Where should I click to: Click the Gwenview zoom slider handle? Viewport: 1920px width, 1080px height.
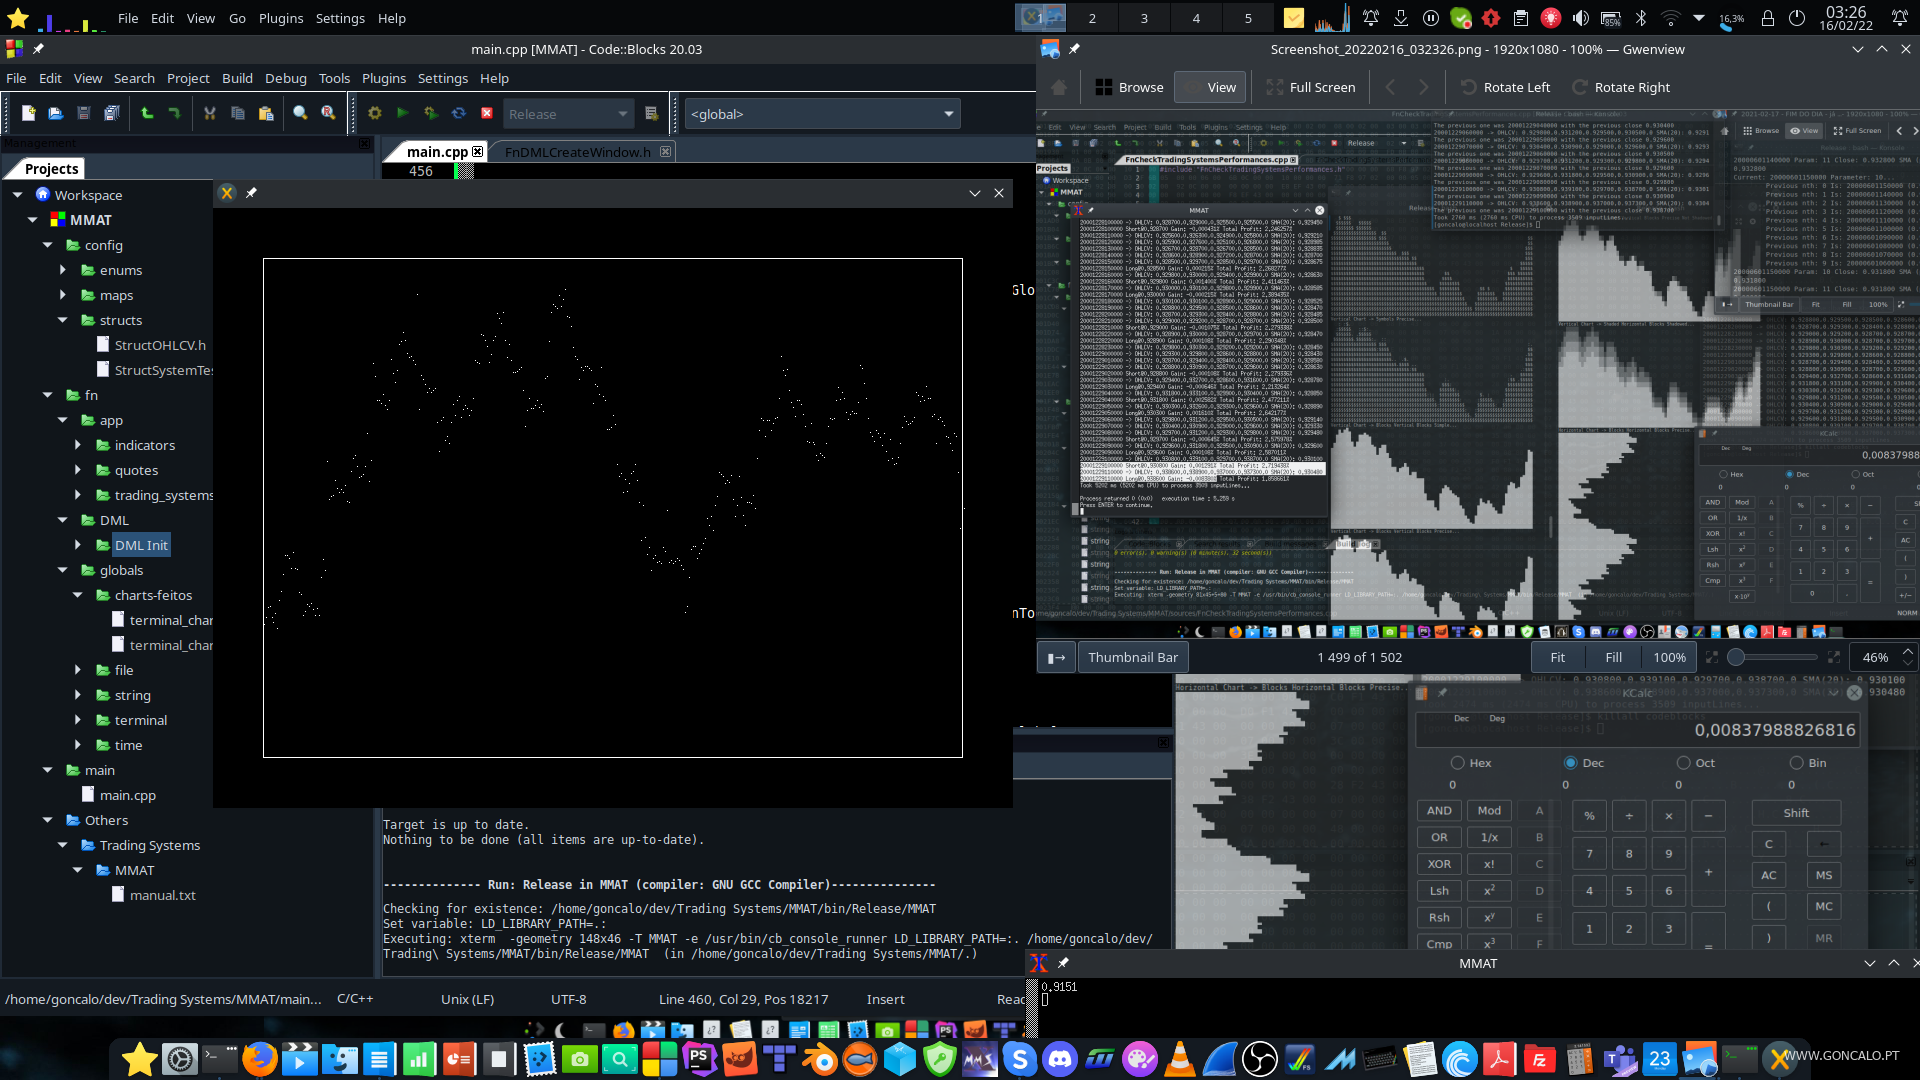pyautogui.click(x=1736, y=657)
